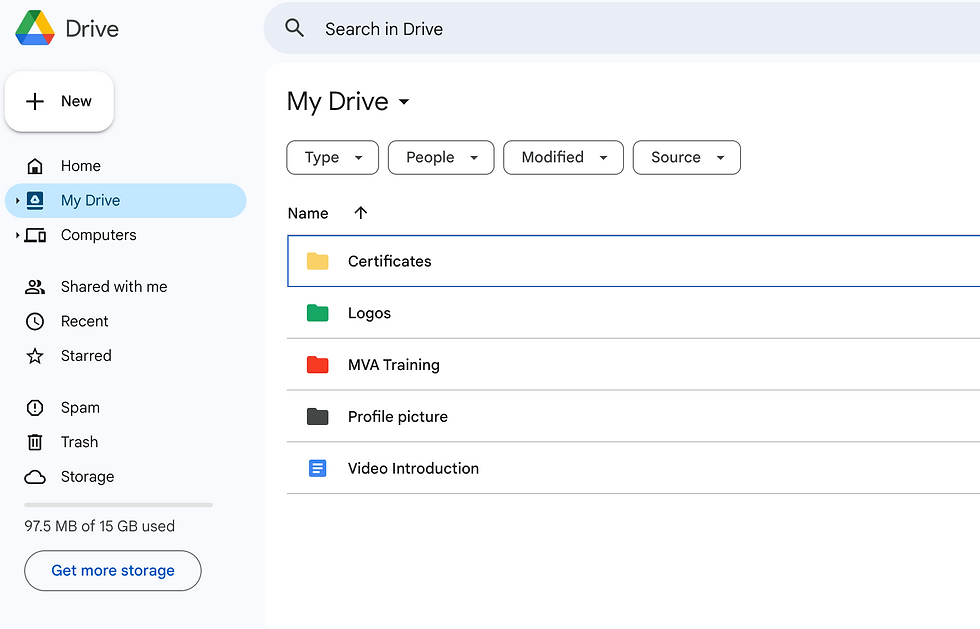The height and width of the screenshot is (629, 980).
Task: Go to Shared with me
Action: tap(113, 287)
